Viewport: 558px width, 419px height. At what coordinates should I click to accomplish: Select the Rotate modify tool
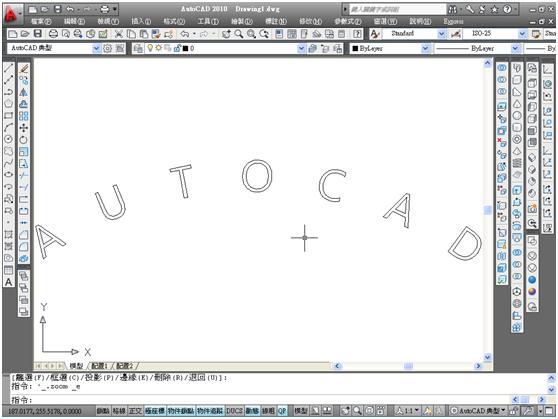click(23, 140)
